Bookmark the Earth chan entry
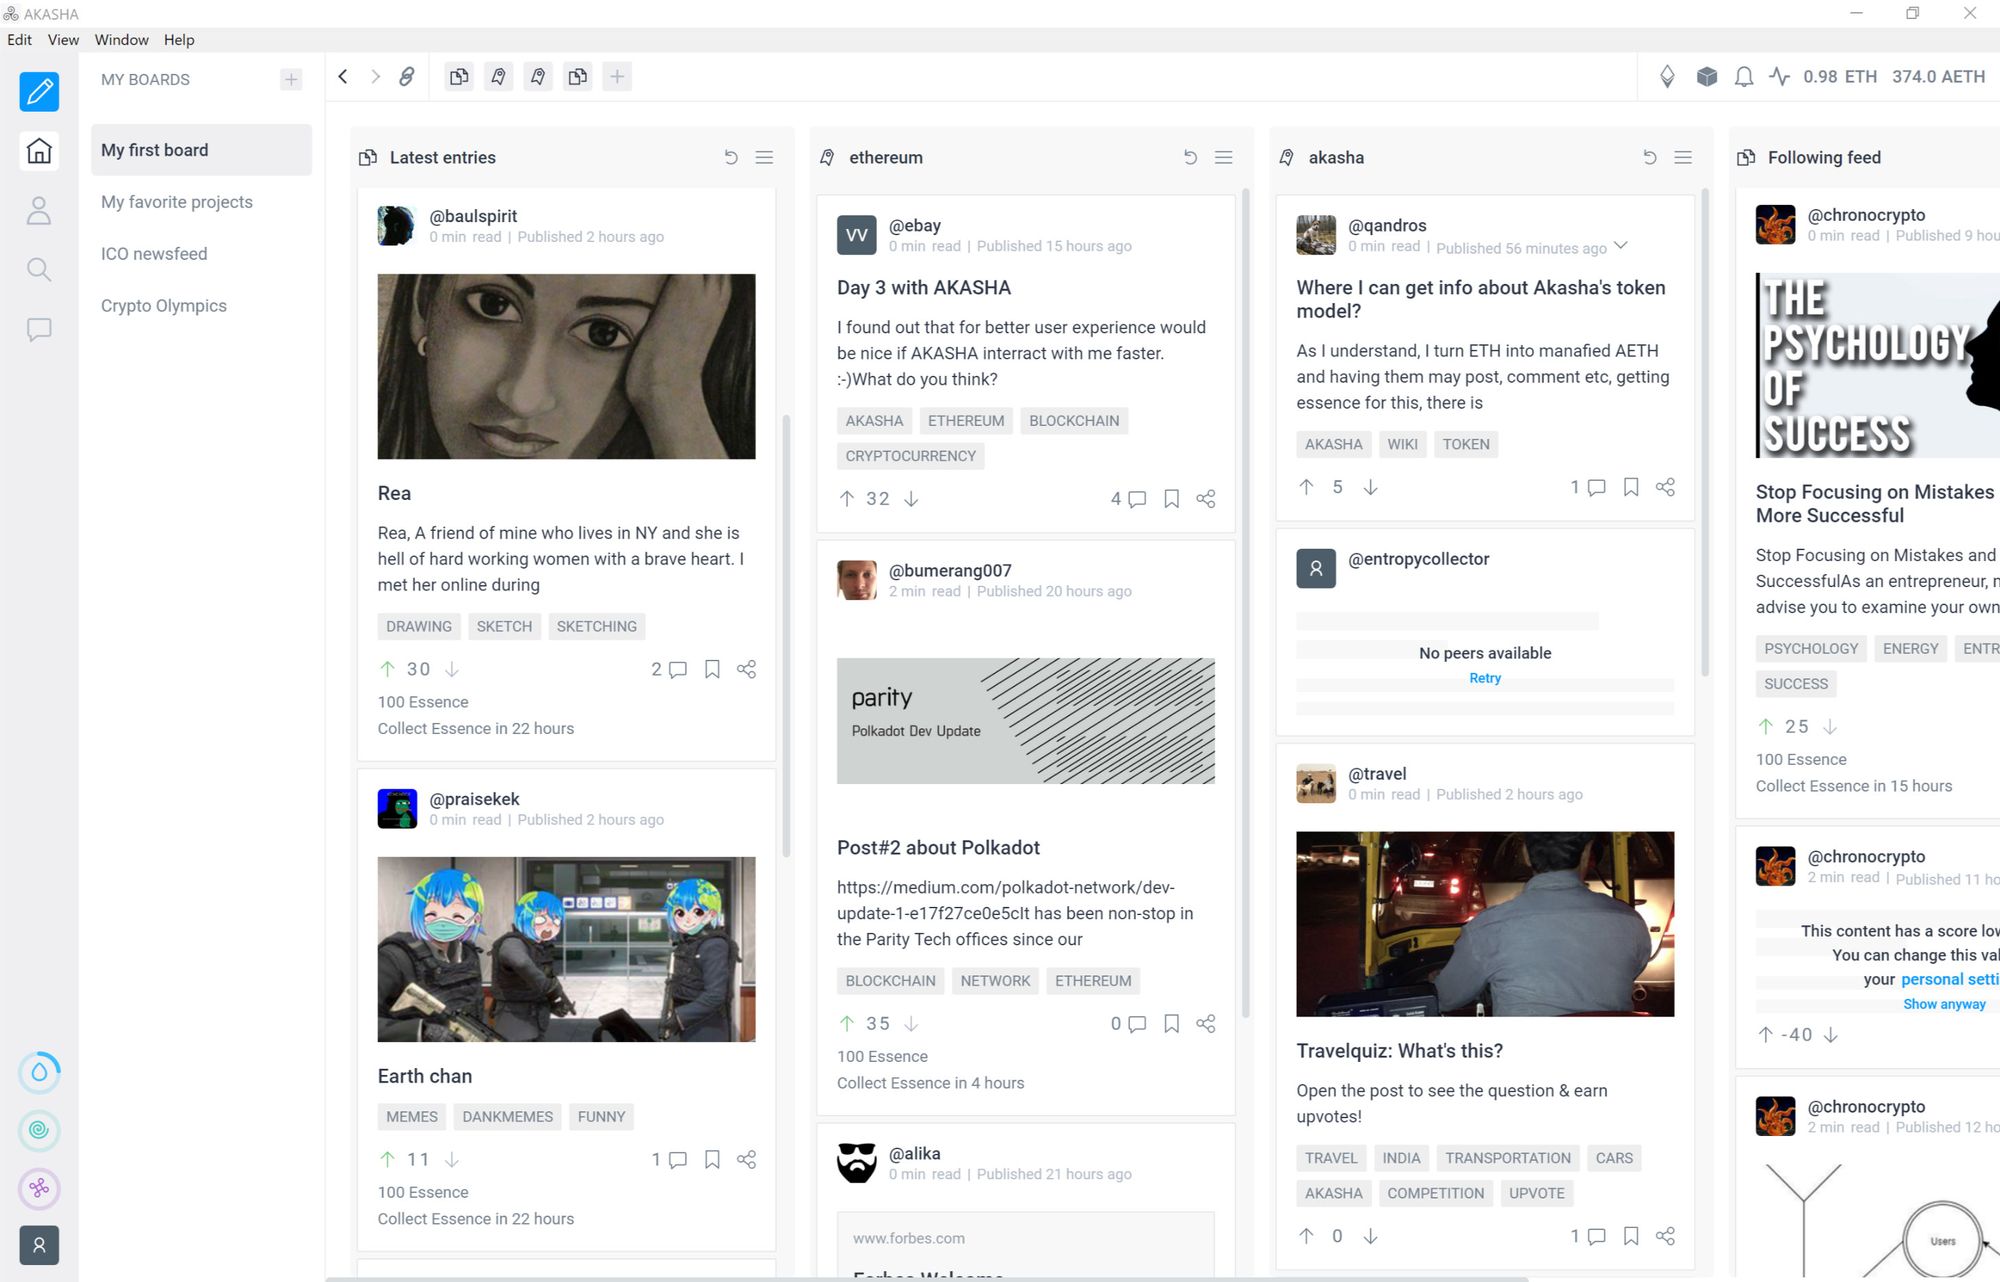This screenshot has width=2000, height=1282. pyautogui.click(x=712, y=1159)
